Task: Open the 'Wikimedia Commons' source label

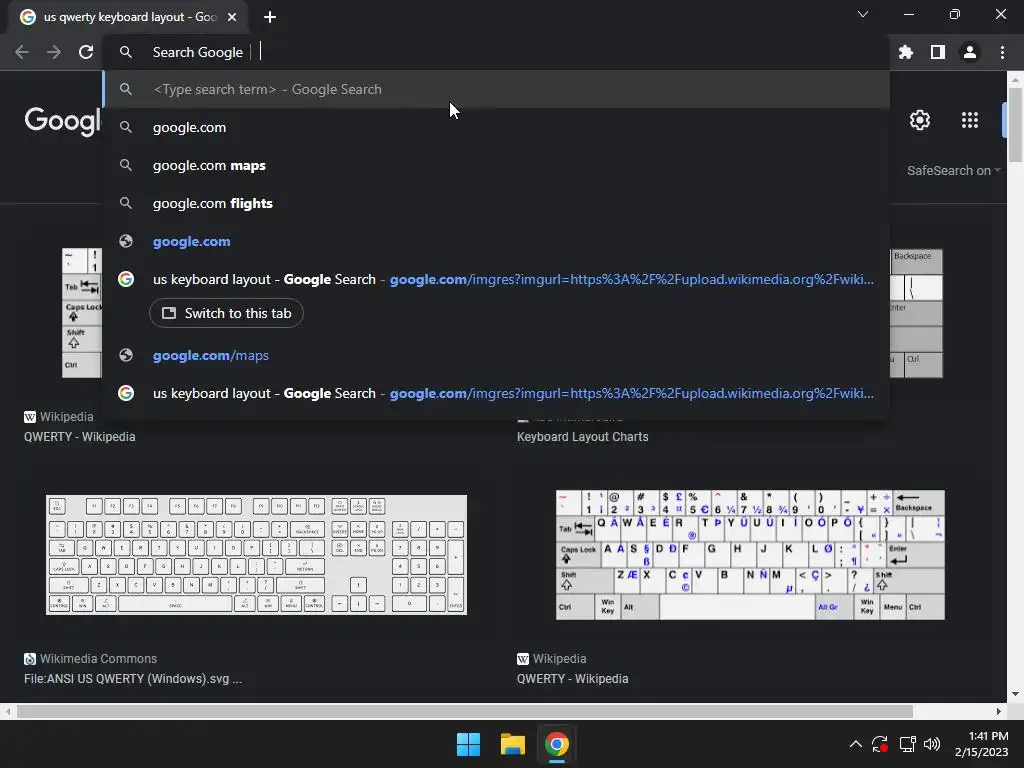Action: click(x=98, y=659)
